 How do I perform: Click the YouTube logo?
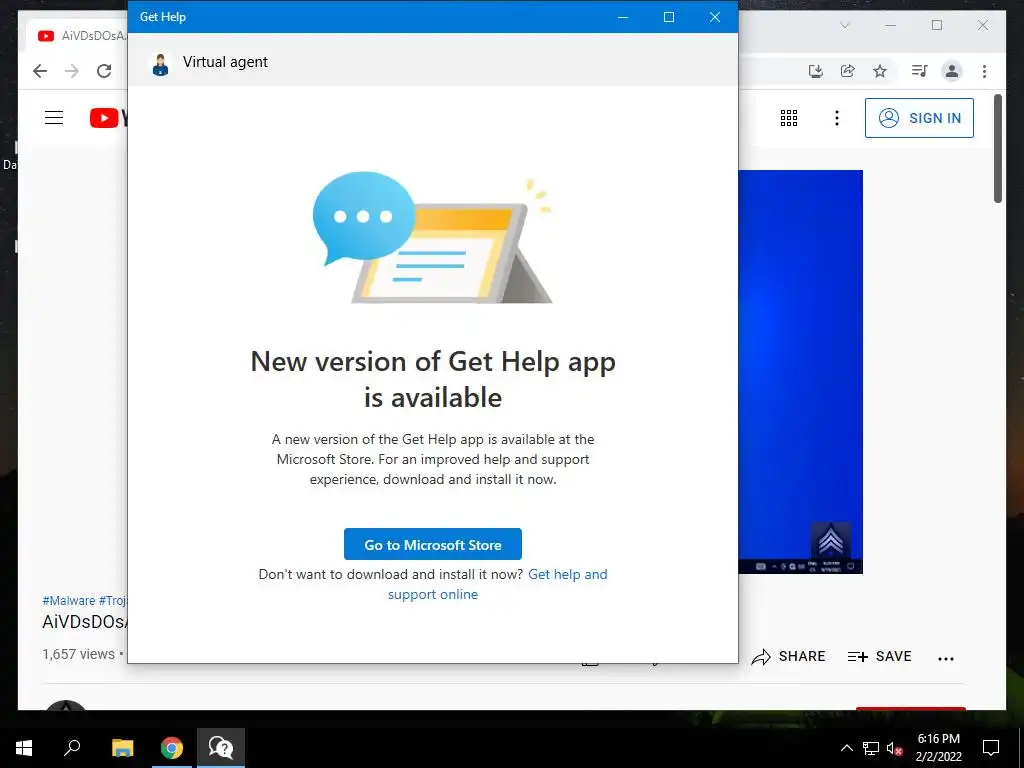coord(108,118)
